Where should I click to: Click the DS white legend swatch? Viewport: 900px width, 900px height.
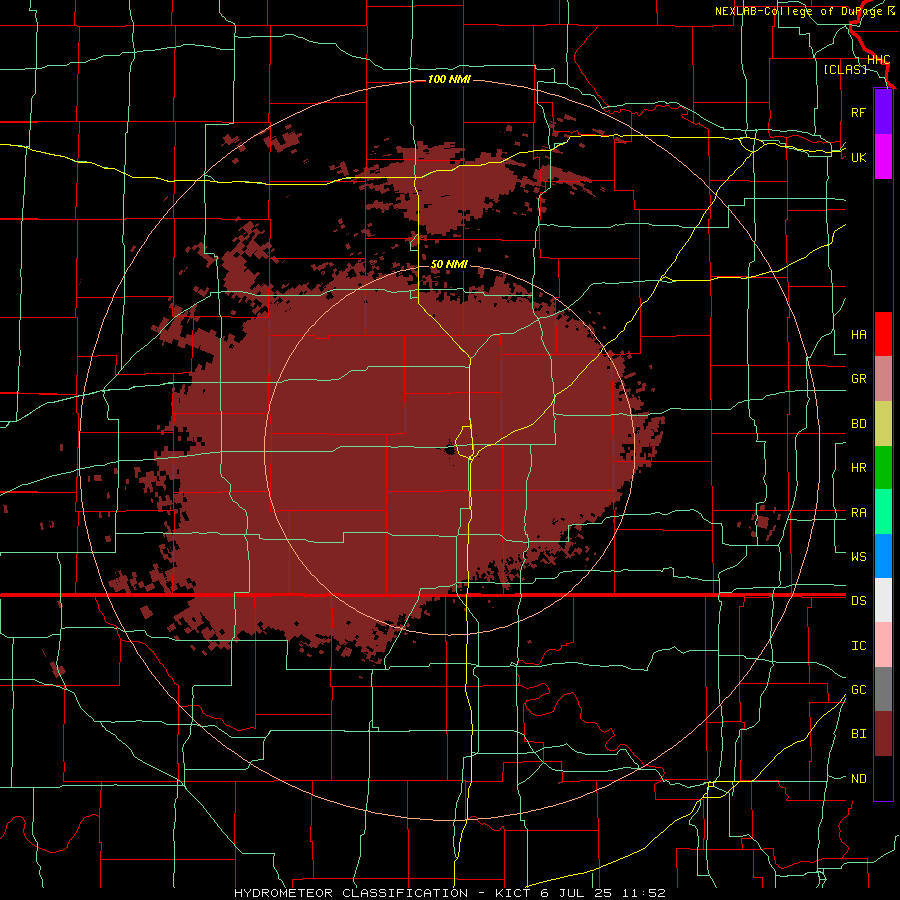(x=883, y=600)
